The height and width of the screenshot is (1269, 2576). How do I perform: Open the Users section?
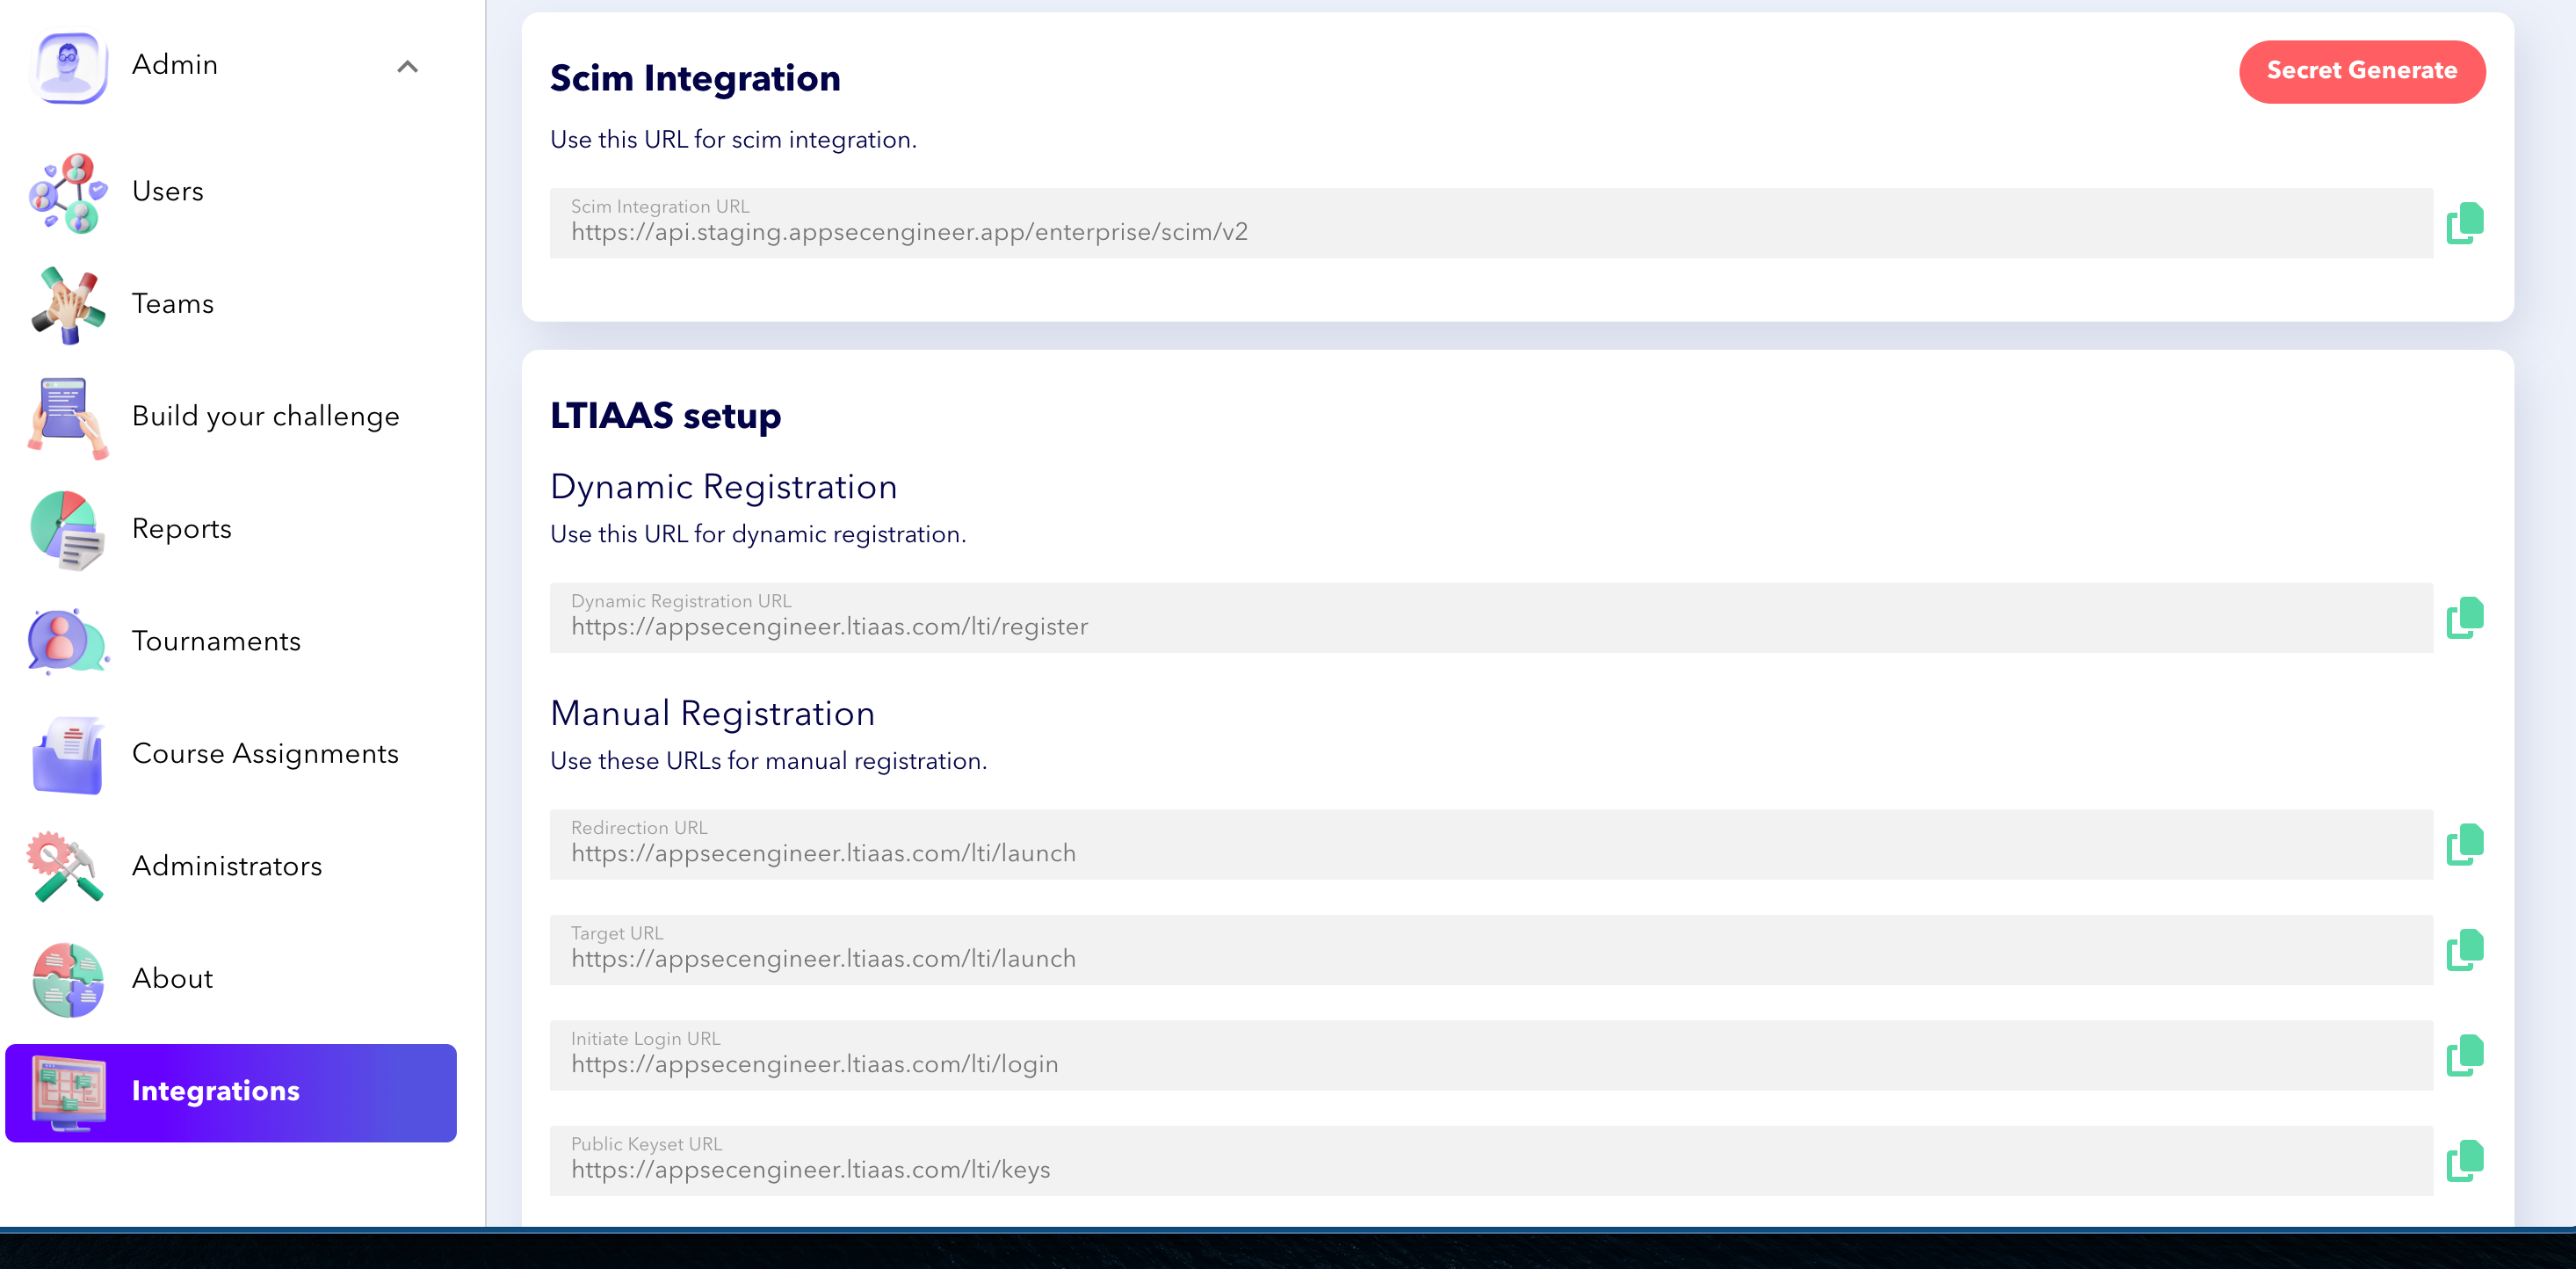[x=167, y=192]
